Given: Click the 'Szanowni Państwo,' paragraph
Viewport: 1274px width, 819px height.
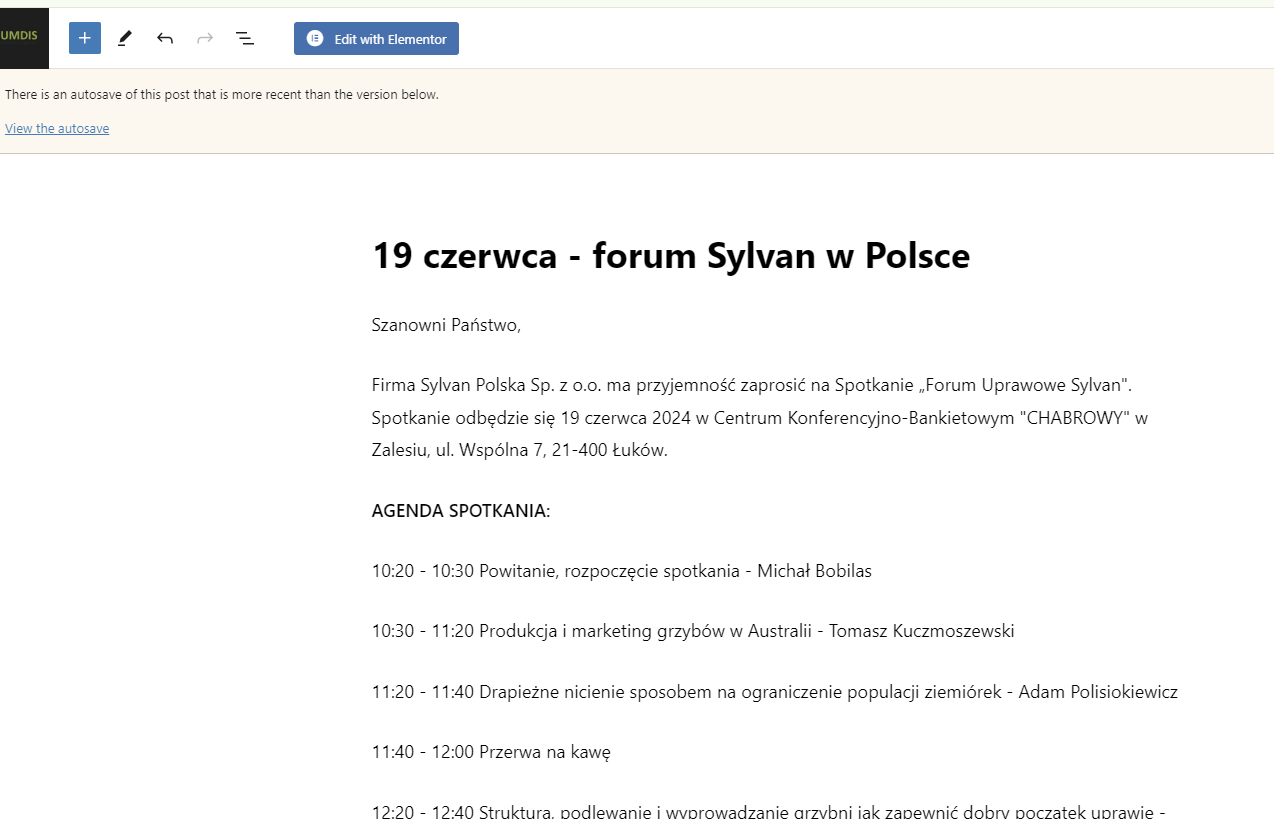Looking at the screenshot, I should pos(447,325).
